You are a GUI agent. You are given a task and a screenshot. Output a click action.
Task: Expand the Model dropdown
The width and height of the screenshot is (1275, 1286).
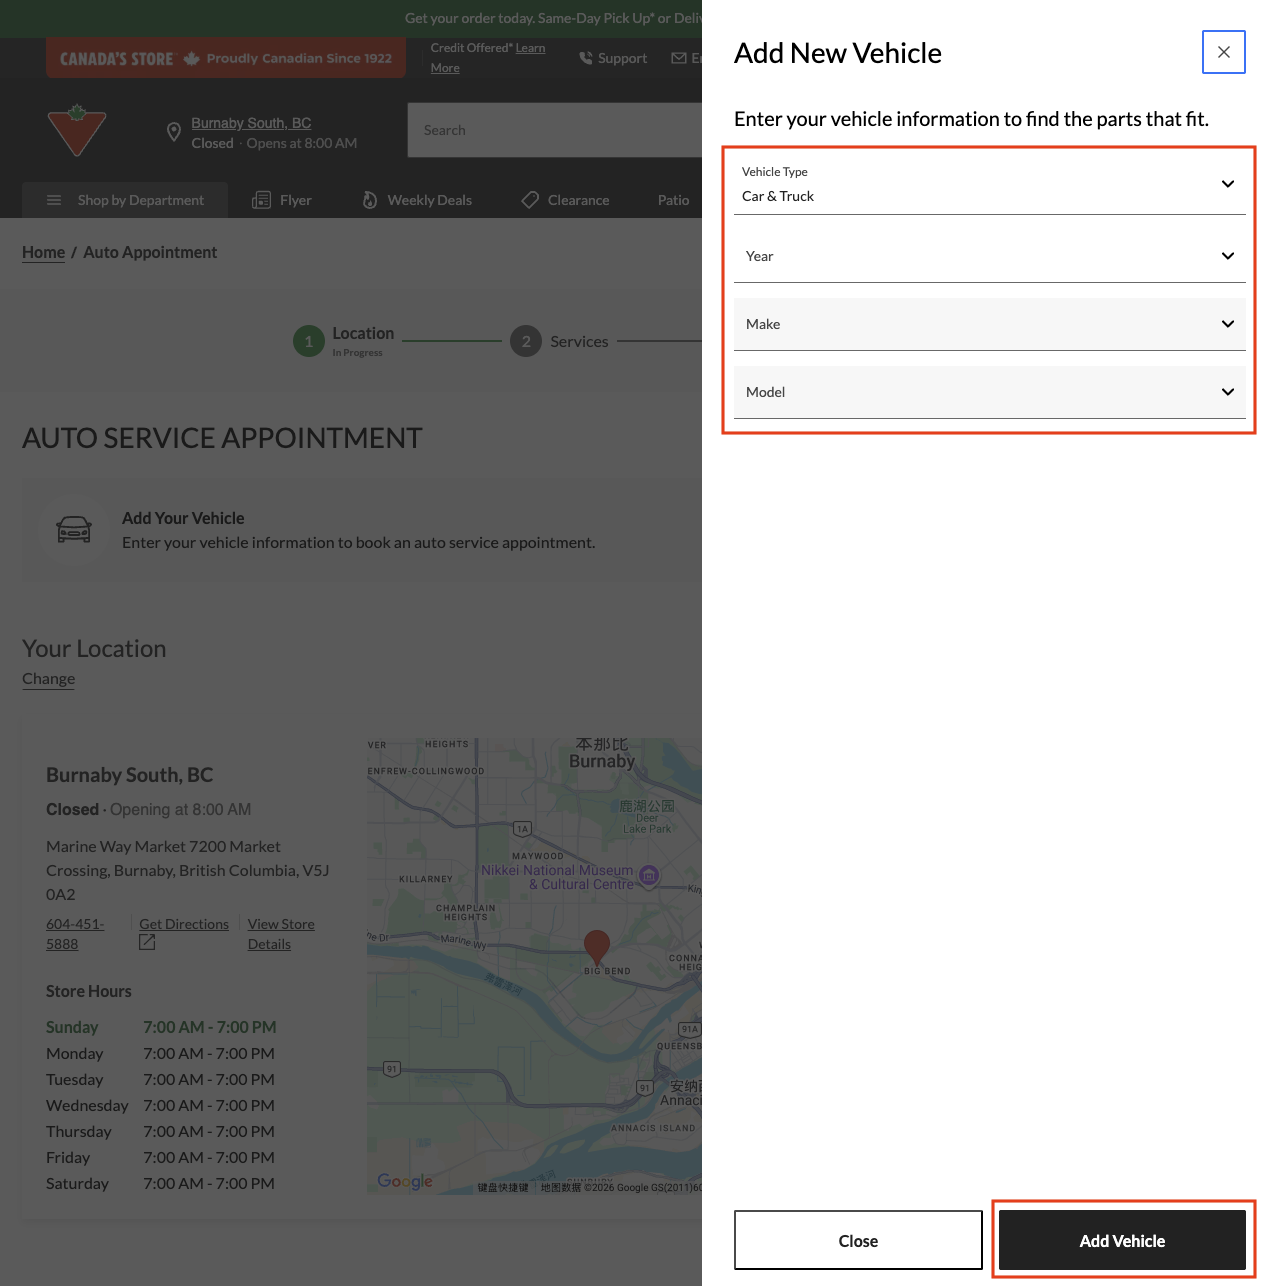[x=989, y=392]
